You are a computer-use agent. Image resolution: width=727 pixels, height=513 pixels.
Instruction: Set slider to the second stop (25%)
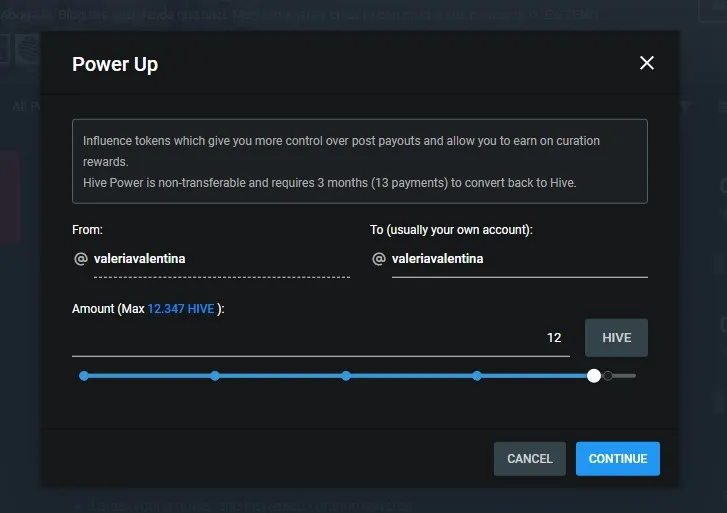click(x=215, y=376)
